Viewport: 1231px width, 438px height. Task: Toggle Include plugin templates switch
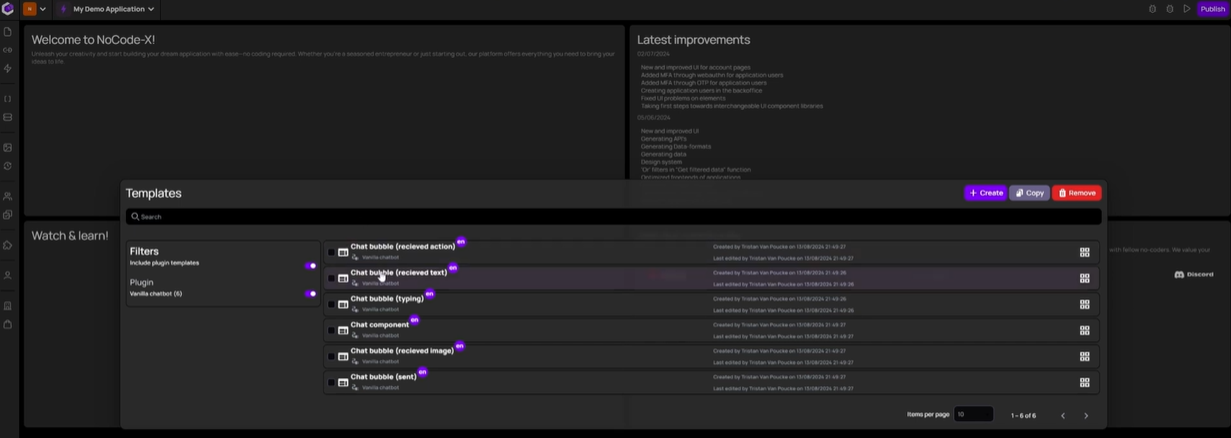(311, 266)
